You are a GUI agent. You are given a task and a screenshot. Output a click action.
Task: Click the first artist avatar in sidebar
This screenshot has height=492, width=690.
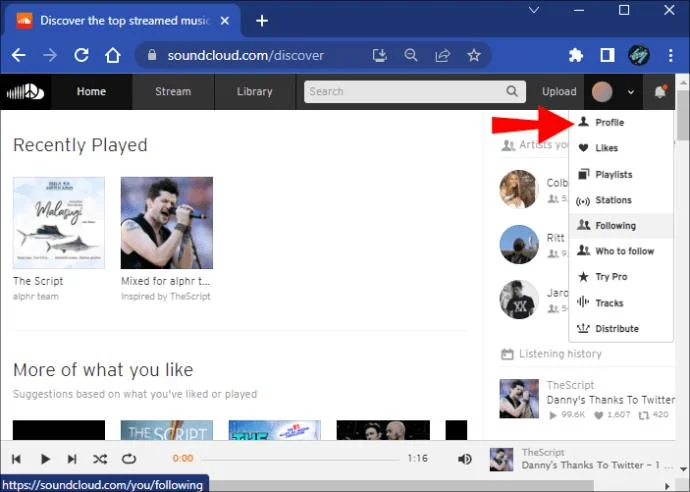click(x=519, y=189)
